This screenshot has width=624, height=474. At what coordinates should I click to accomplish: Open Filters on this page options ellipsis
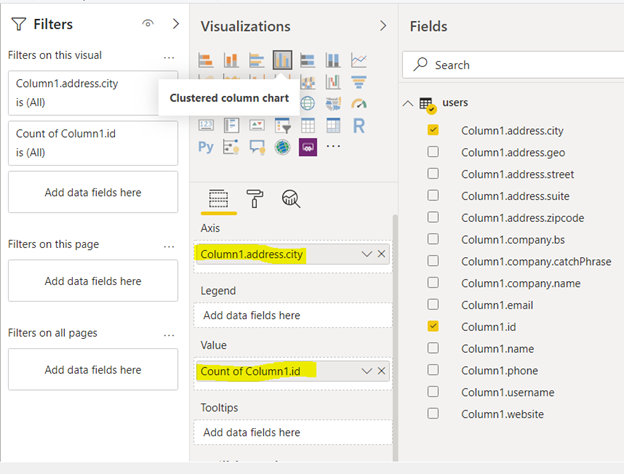pyautogui.click(x=169, y=247)
